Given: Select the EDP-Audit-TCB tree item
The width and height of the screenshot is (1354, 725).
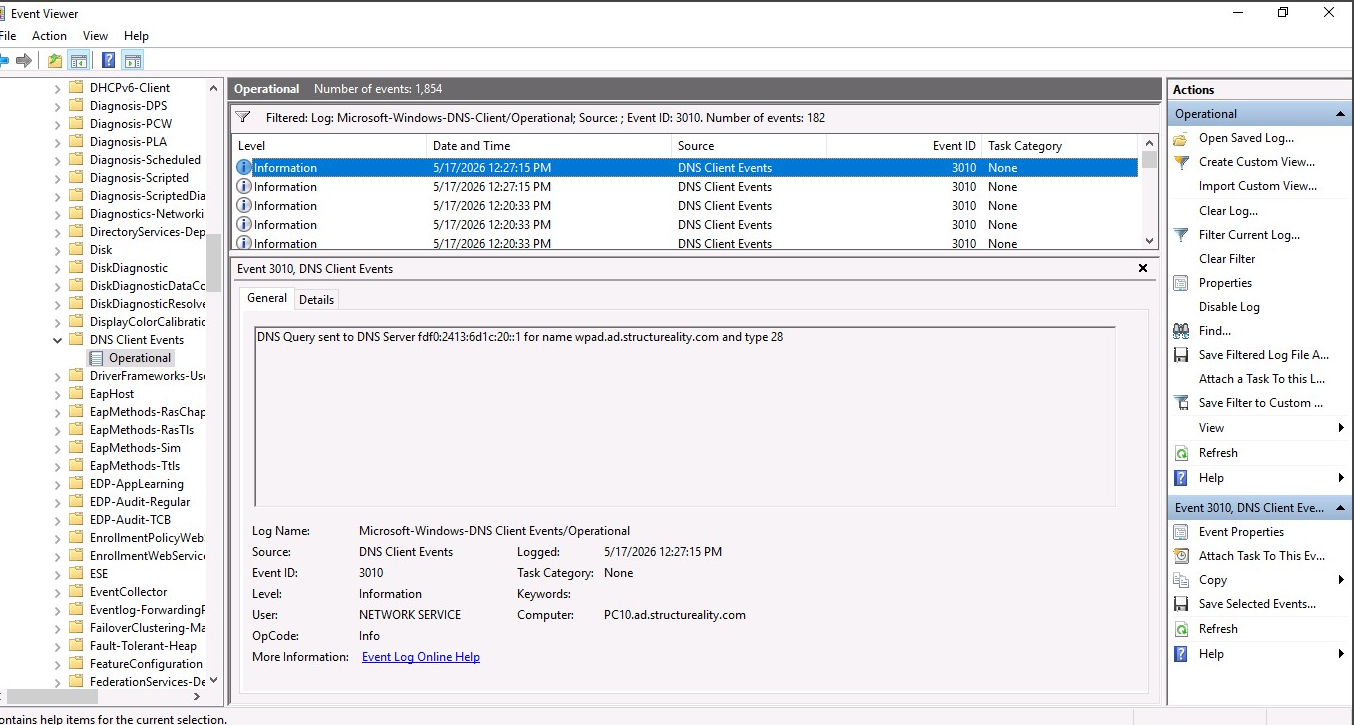Looking at the screenshot, I should coord(130,520).
